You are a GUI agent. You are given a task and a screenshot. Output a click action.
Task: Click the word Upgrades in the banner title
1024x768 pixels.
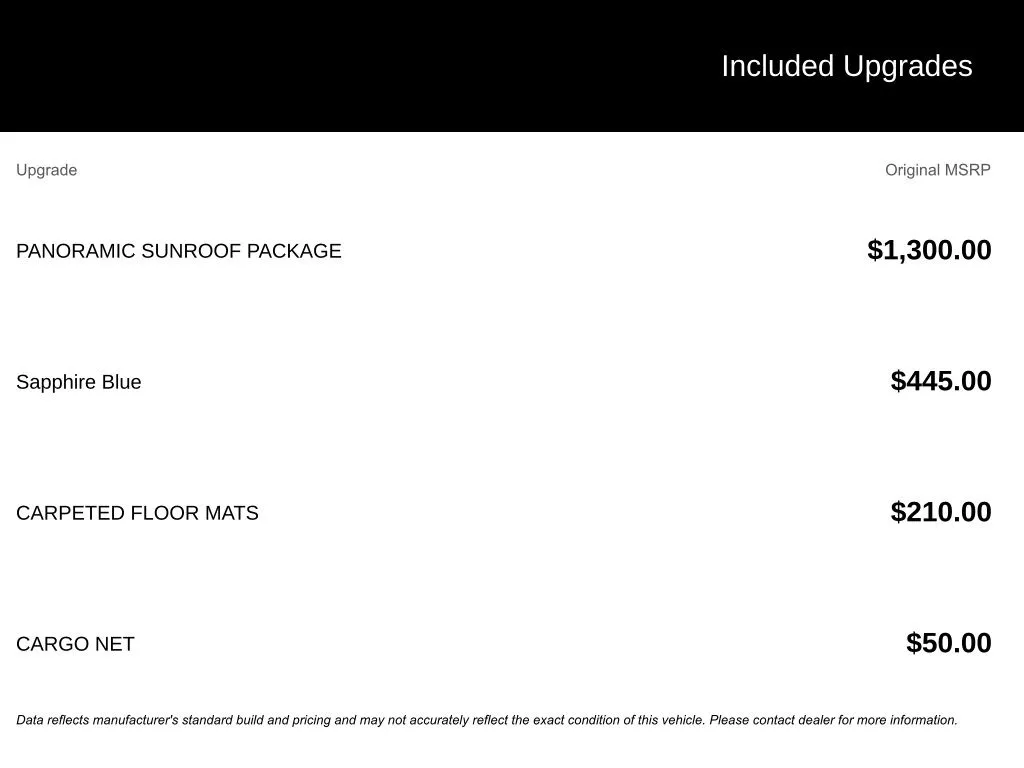tap(907, 66)
